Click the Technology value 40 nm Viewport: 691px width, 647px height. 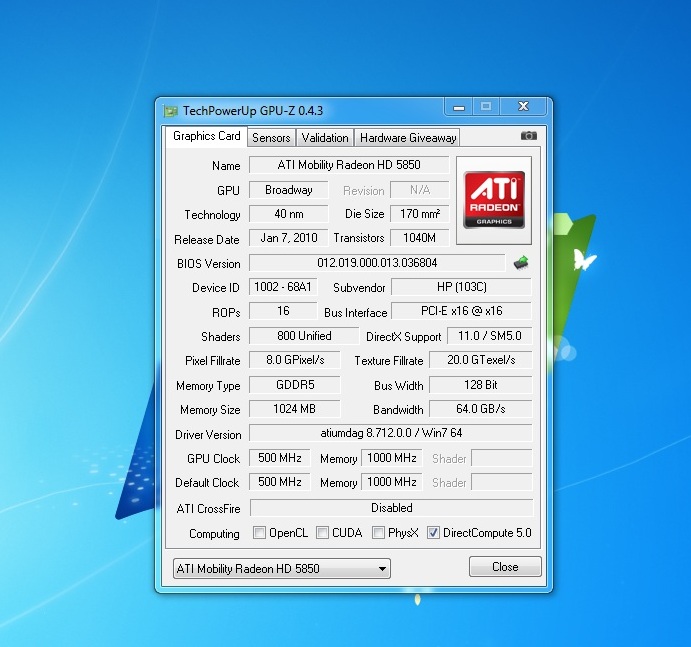click(289, 214)
